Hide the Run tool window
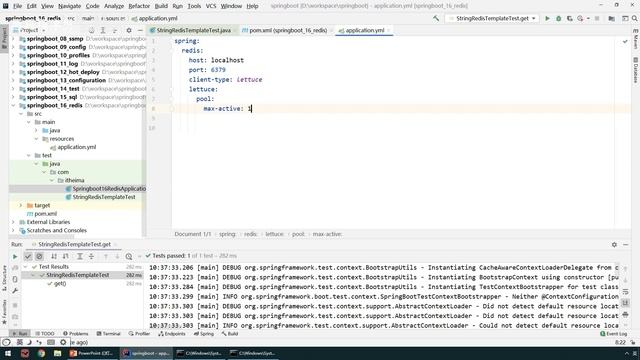The image size is (640, 360). [x=626, y=244]
